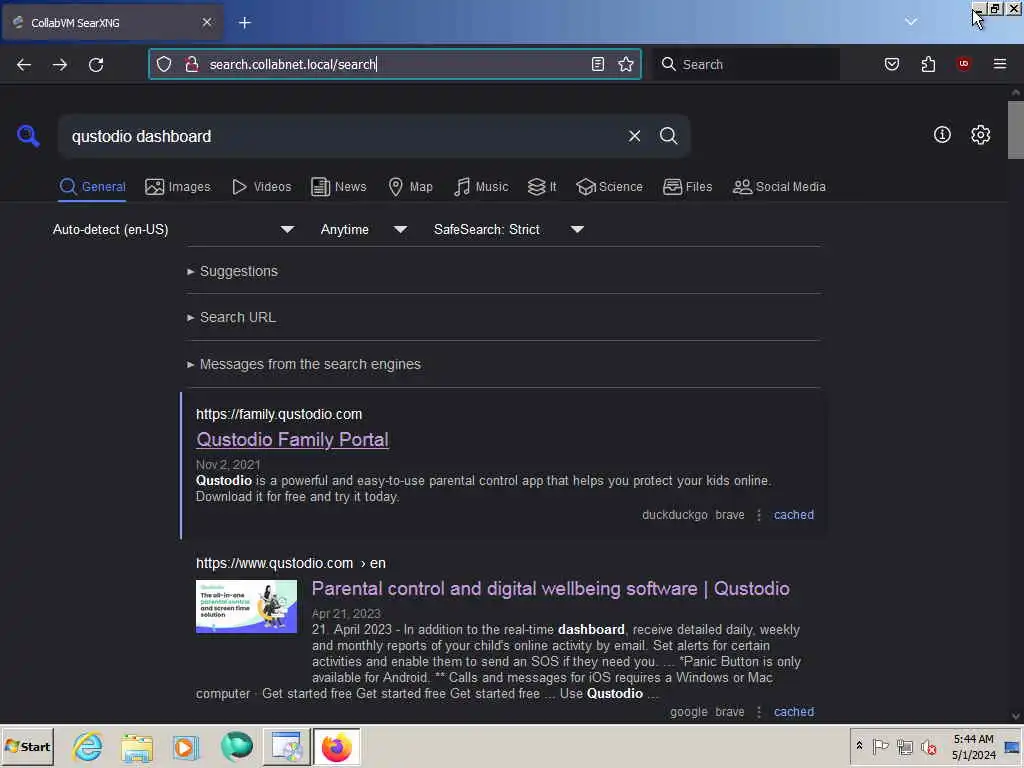The height and width of the screenshot is (768, 1024).
Task: Open Windows Media Player taskbar icon
Action: [185, 746]
